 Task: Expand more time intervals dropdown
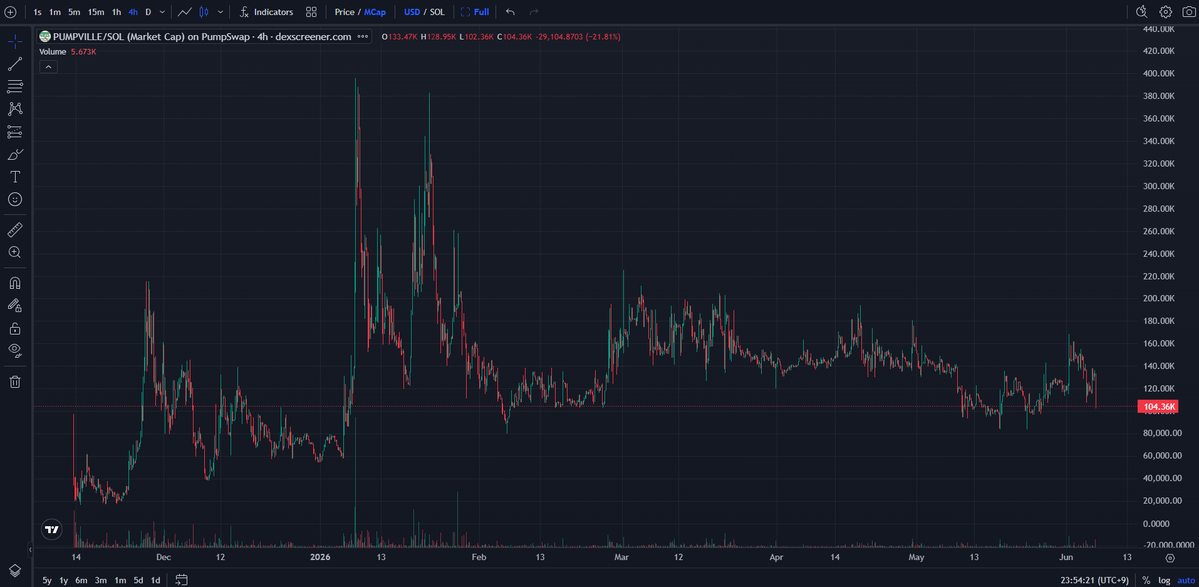pos(162,12)
